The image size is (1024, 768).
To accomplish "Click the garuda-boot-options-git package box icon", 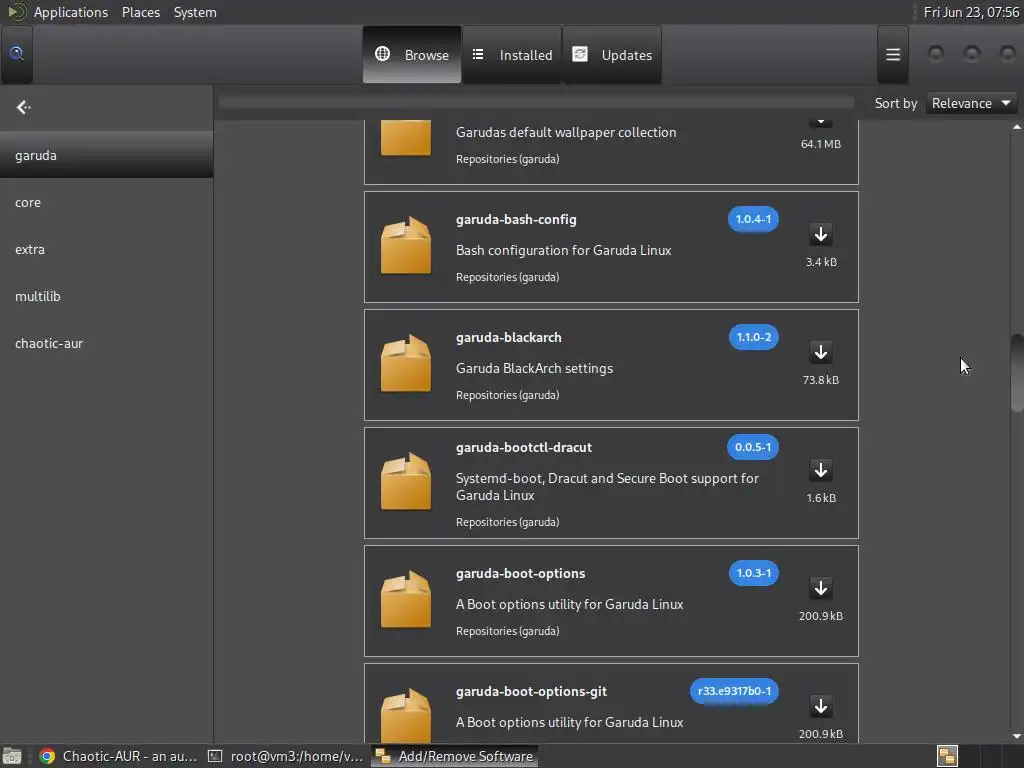I will click(406, 715).
